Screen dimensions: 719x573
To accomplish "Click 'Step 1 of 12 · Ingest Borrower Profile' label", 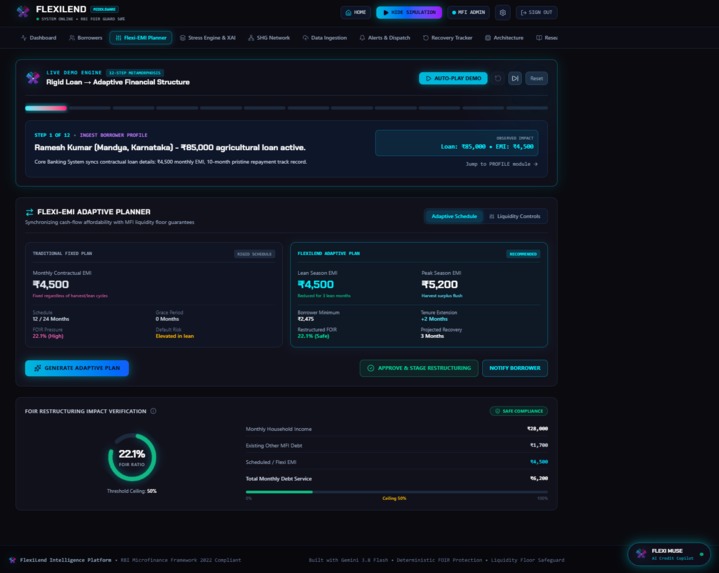I will click(91, 135).
